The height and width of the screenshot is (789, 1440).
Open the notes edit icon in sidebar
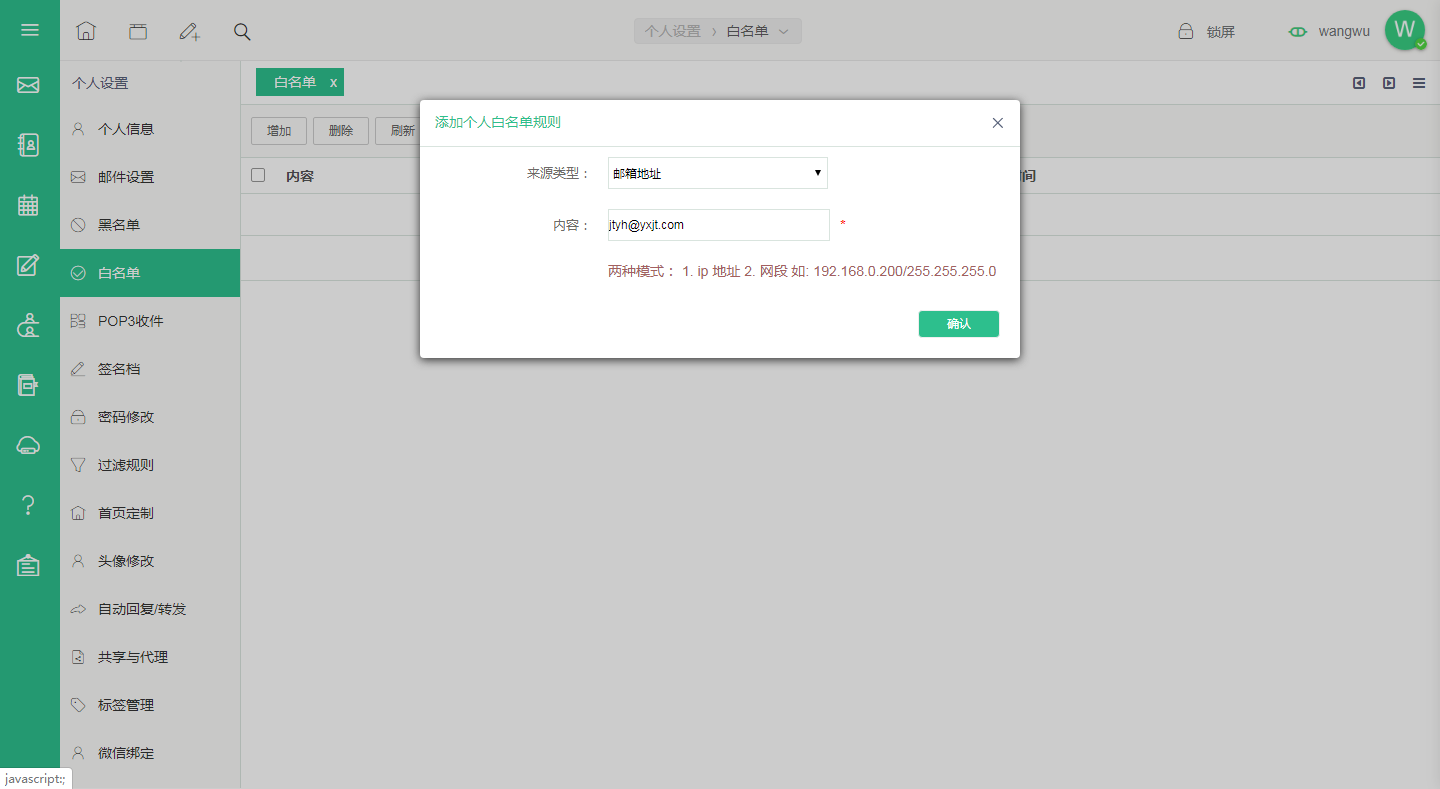pyautogui.click(x=28, y=265)
